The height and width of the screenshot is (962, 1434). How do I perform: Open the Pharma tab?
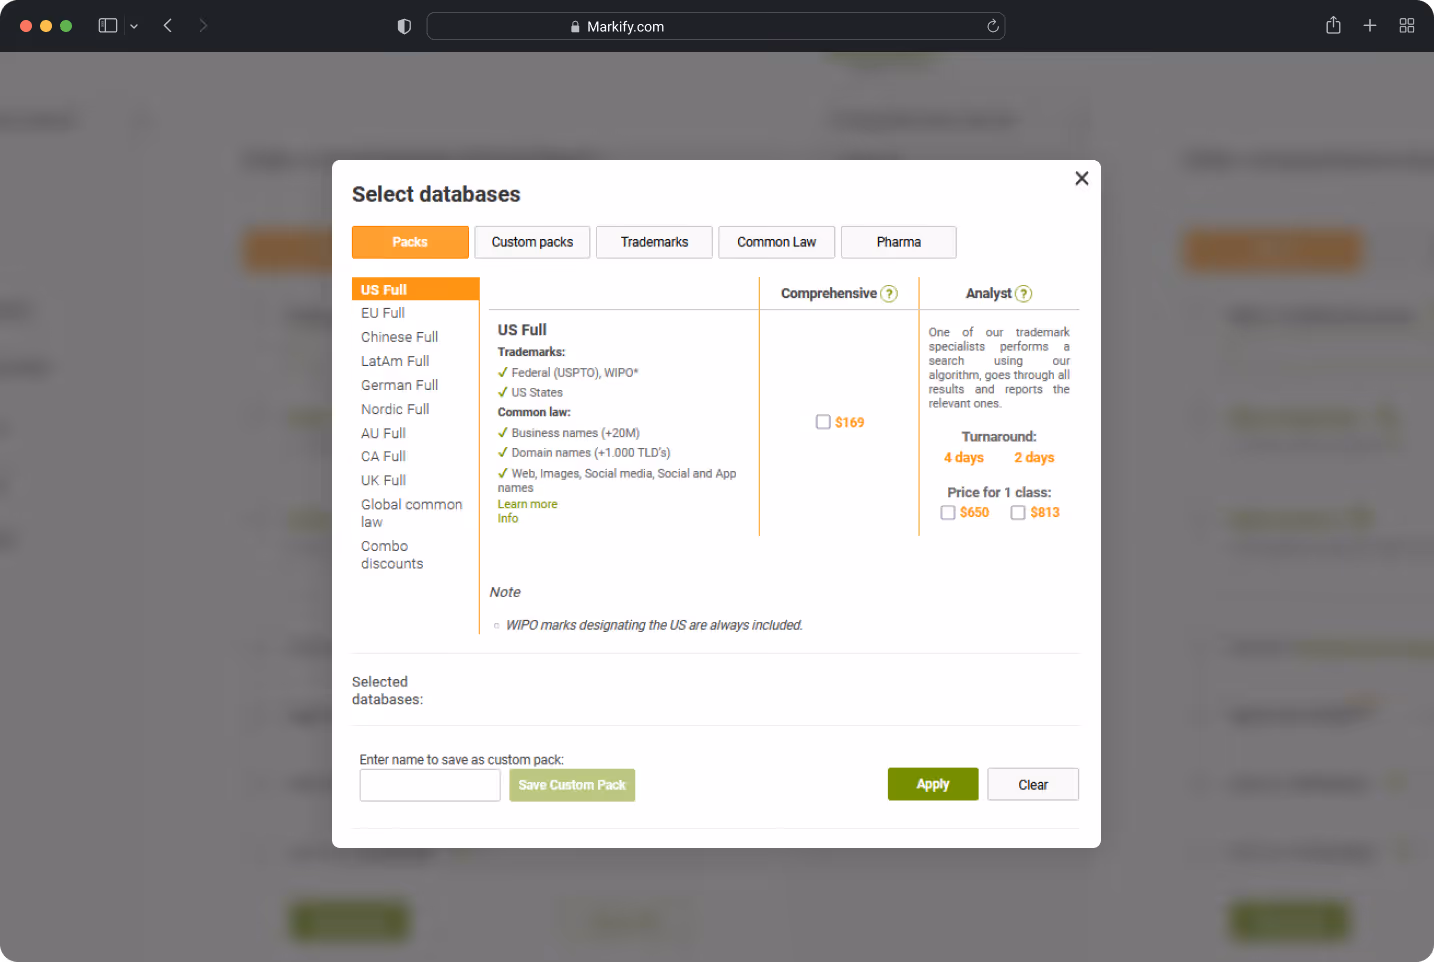point(899,242)
